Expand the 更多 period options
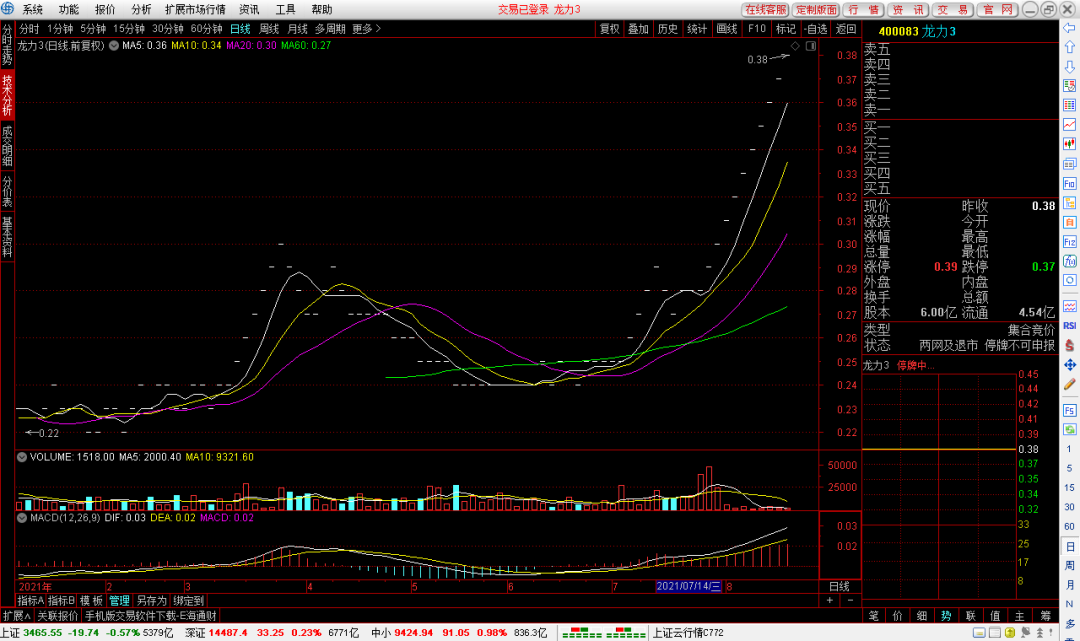Image resolution: width=1080 pixels, height=641 pixels. pos(365,29)
